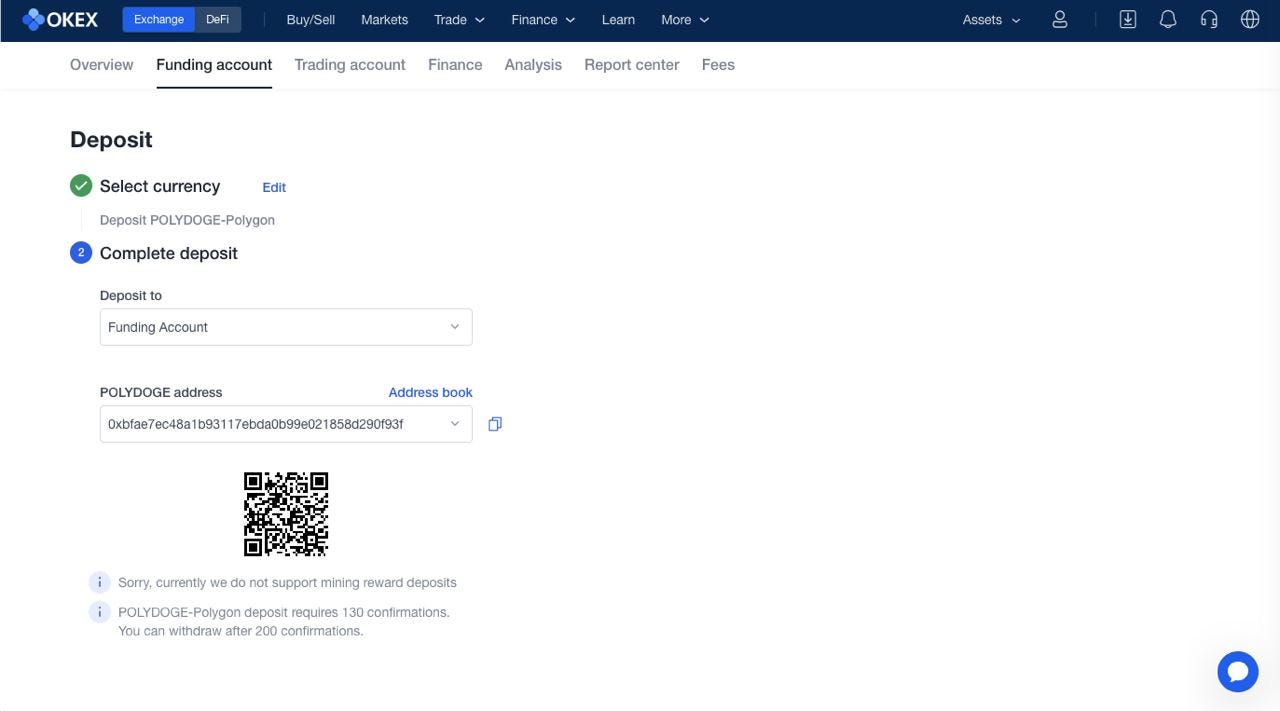Click the Deposit POLYDOGE-Polygon text
Viewport: 1280px width, 711px height.
pyautogui.click(x=187, y=220)
